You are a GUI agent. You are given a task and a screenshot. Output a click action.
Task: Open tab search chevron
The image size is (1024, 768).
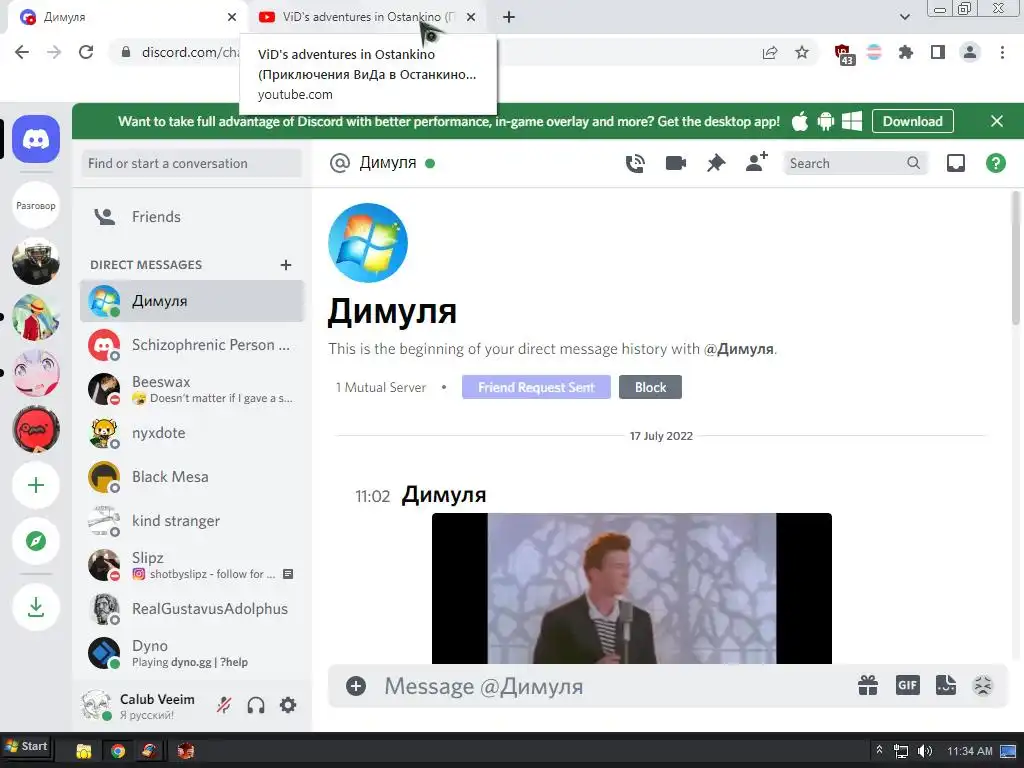point(904,18)
